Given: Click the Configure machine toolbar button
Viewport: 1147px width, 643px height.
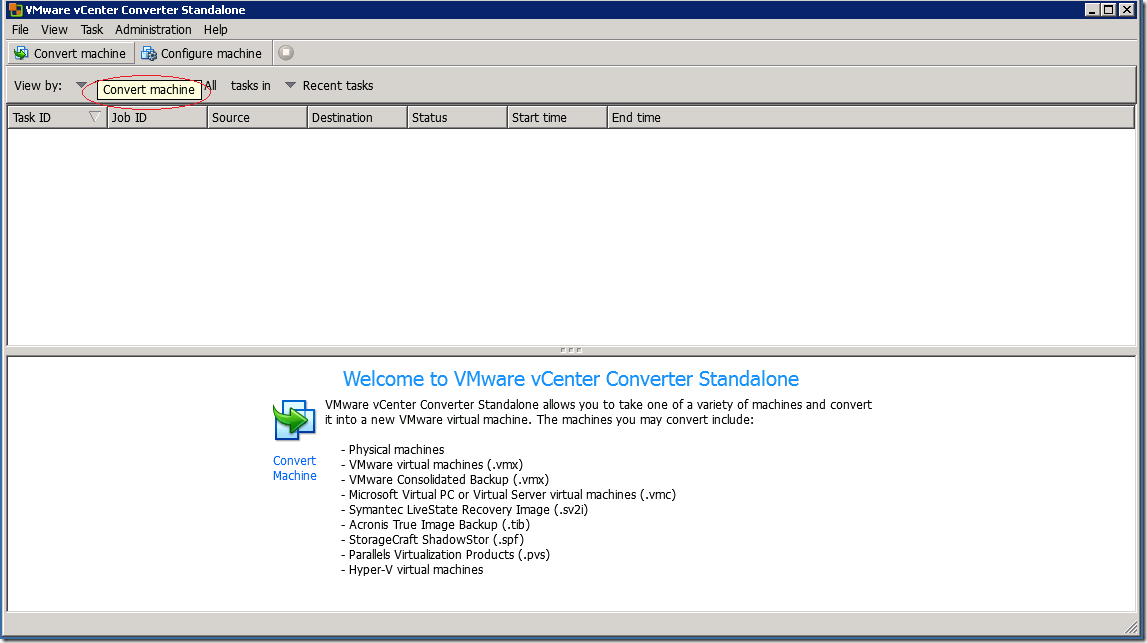Looking at the screenshot, I should point(201,53).
